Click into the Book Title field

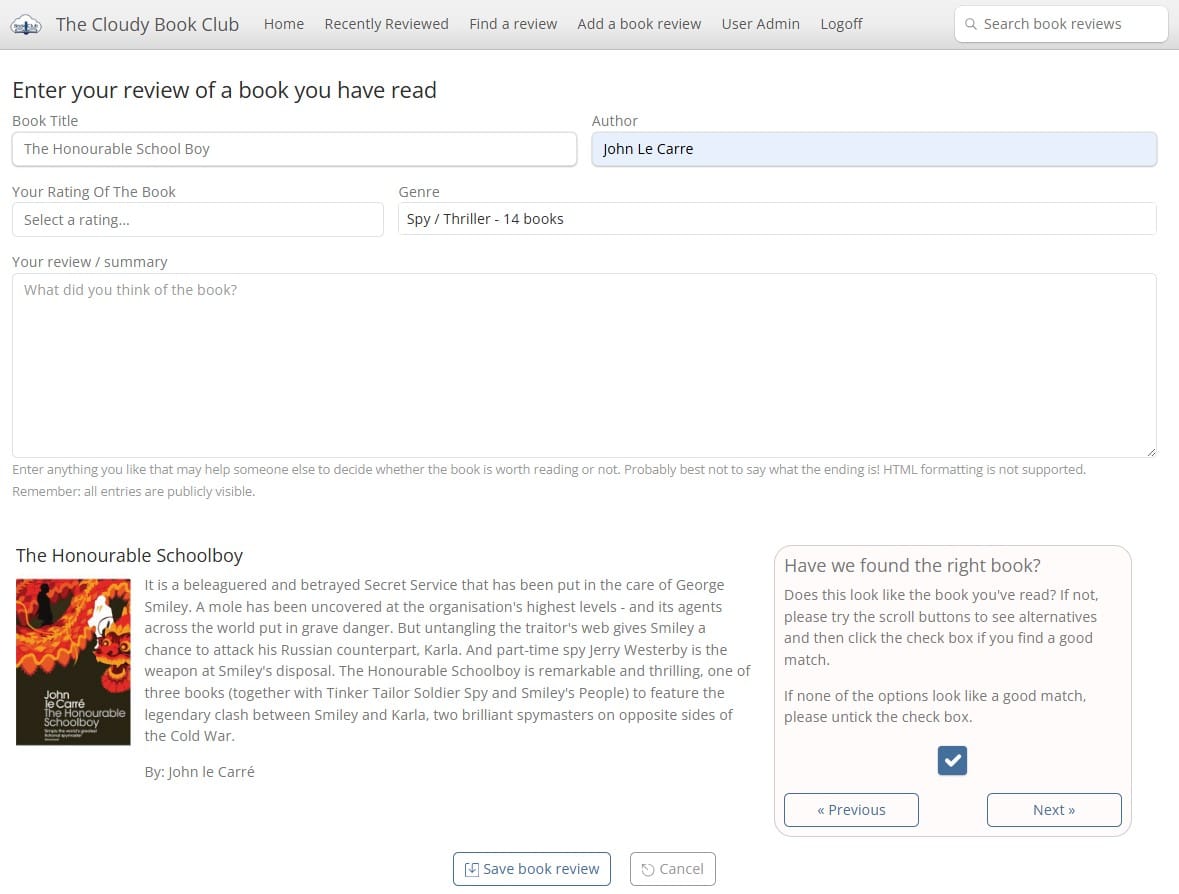click(x=294, y=149)
